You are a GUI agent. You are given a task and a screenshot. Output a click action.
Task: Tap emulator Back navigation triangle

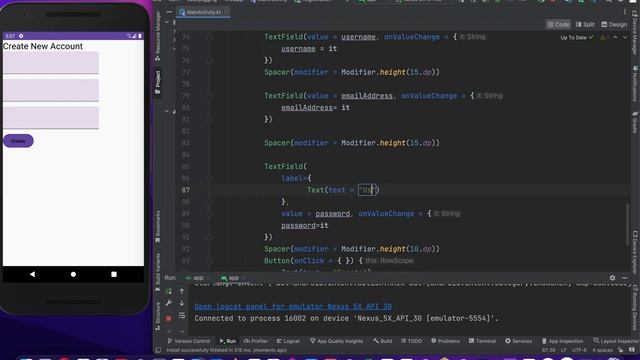pos(32,274)
